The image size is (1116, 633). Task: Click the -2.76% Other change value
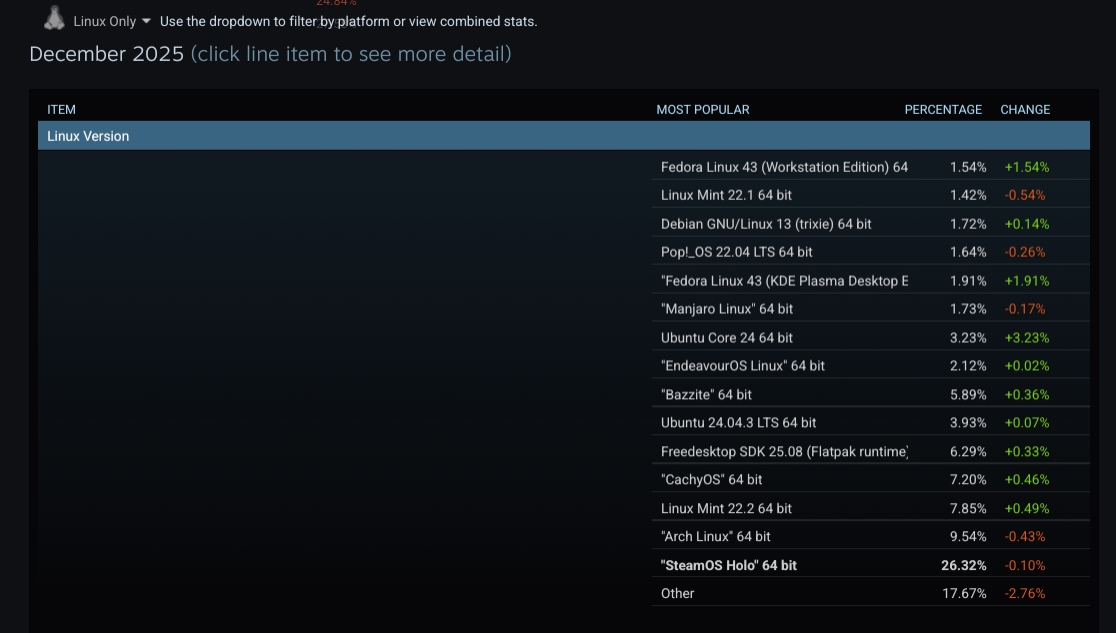(1025, 593)
